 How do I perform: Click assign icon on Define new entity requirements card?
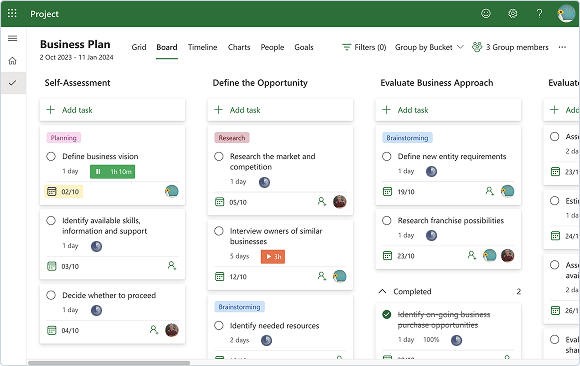pos(490,191)
